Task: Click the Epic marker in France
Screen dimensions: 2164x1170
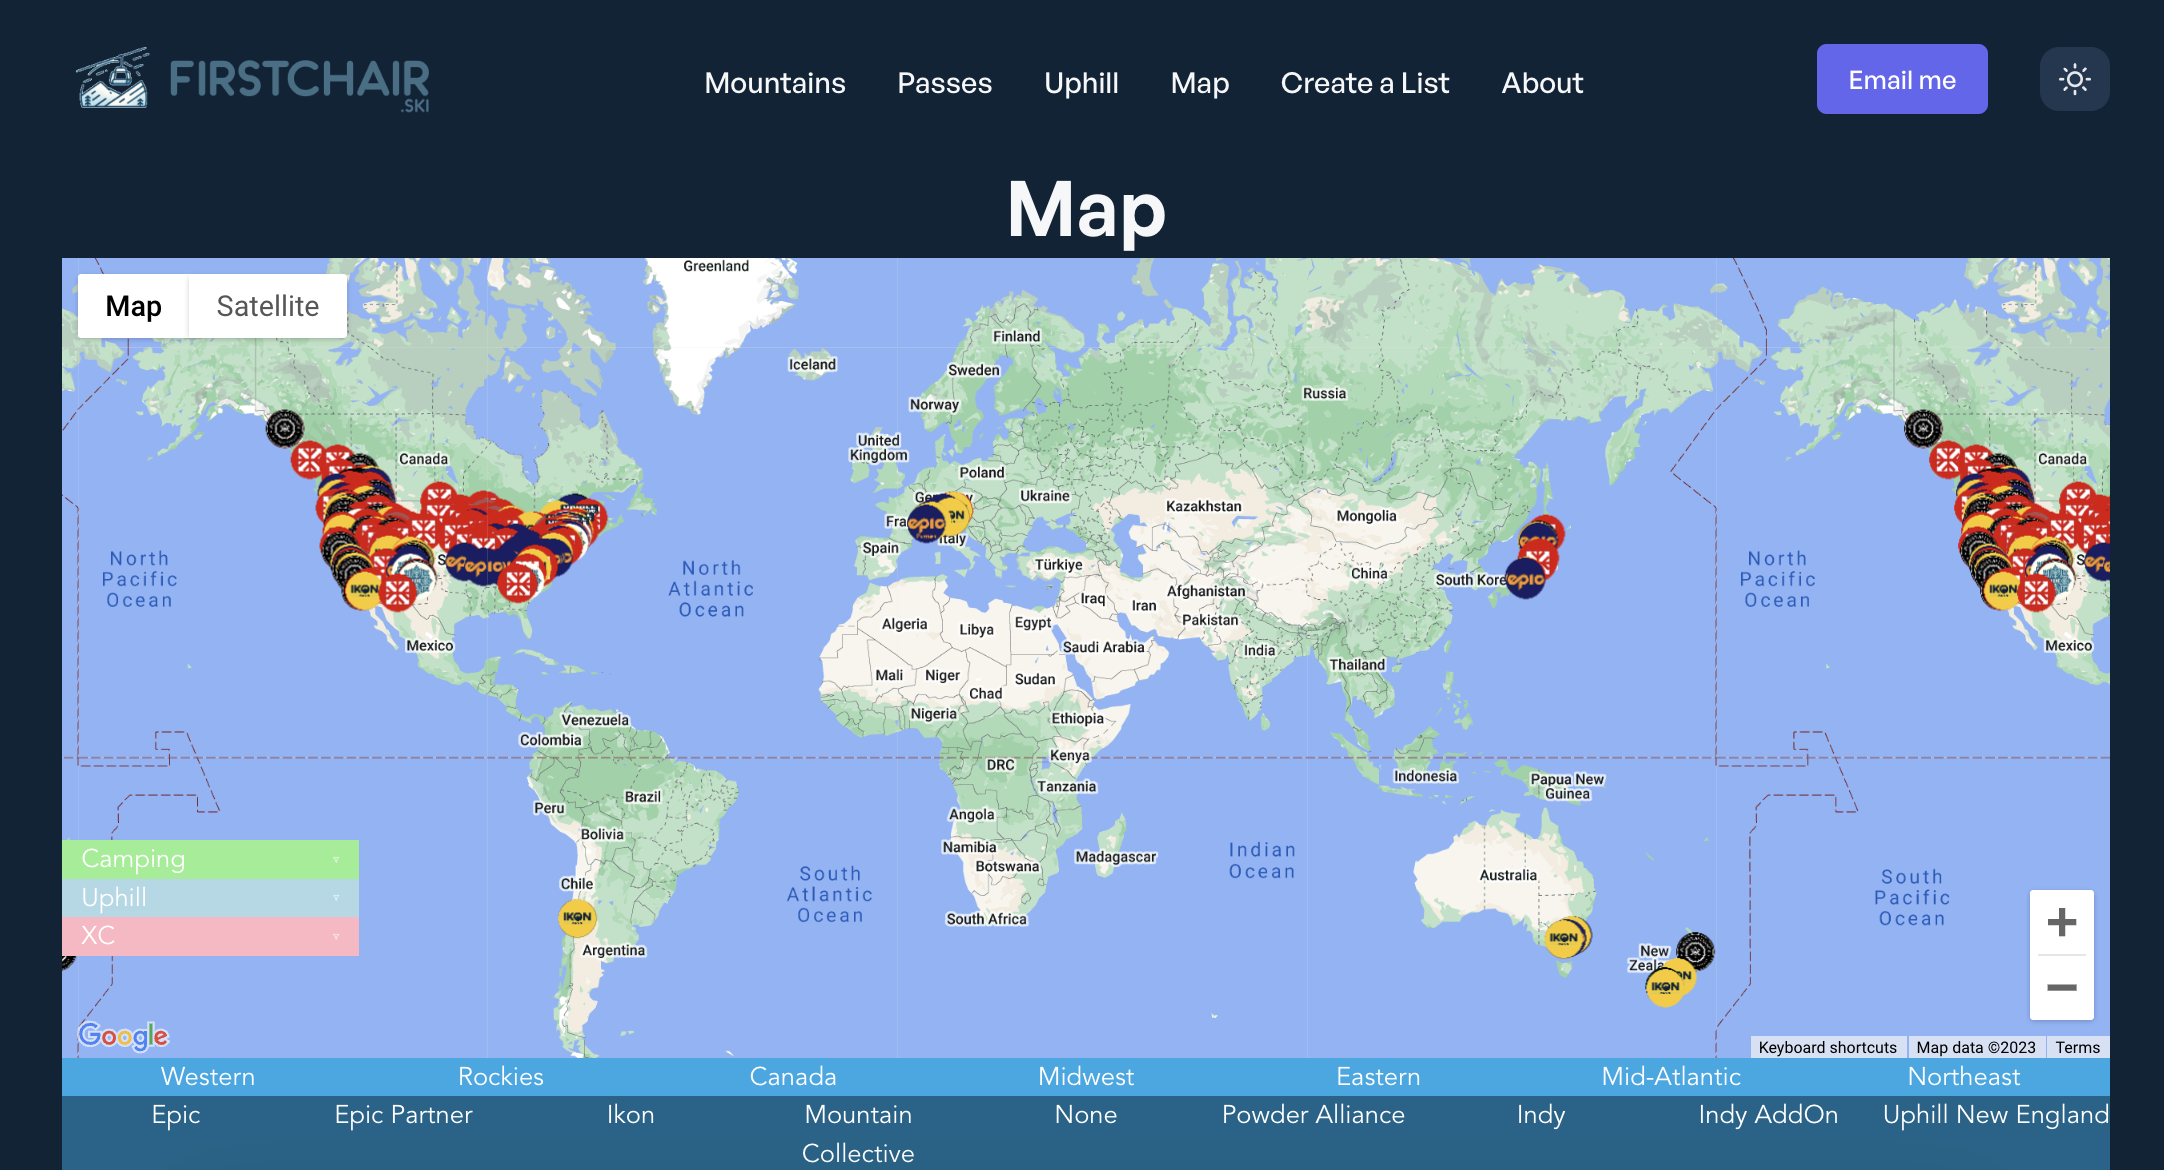Action: coord(926,523)
